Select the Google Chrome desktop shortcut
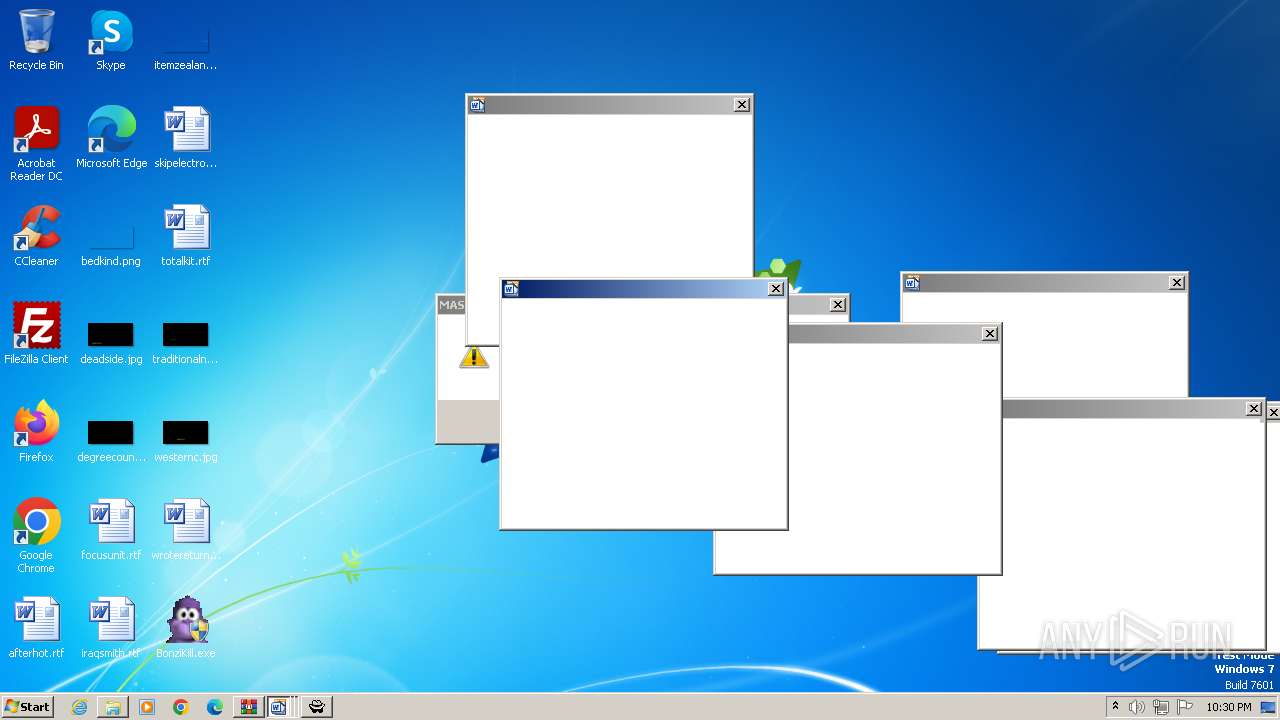1280x720 pixels. [36, 536]
